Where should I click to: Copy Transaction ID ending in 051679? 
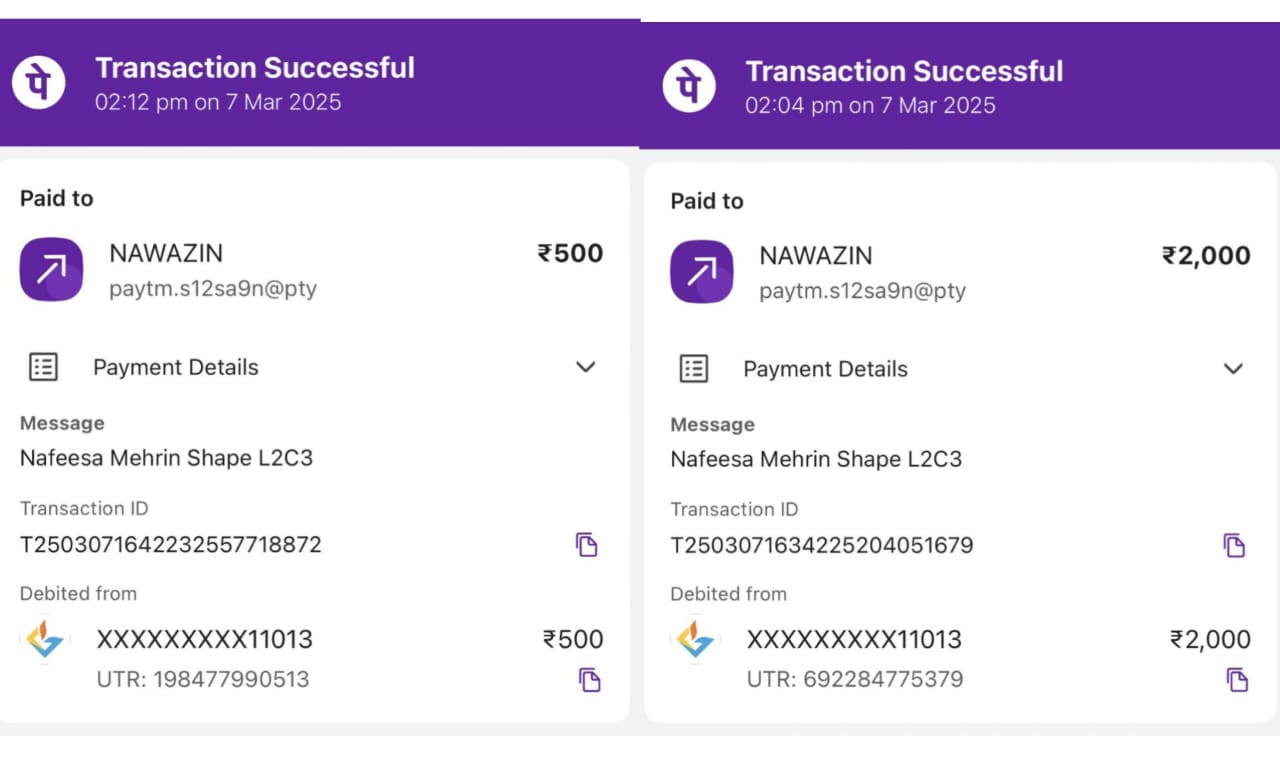pyautogui.click(x=1234, y=545)
